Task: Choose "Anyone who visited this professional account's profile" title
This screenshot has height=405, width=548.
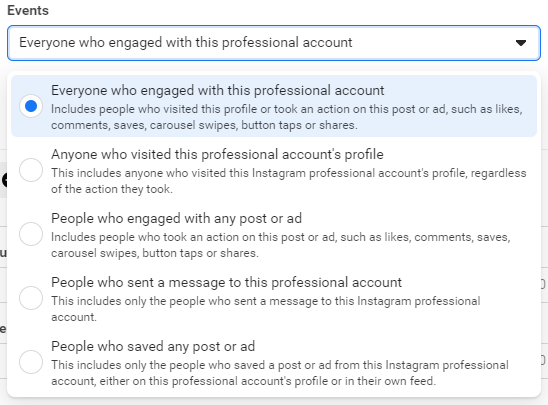Action: (x=217, y=154)
